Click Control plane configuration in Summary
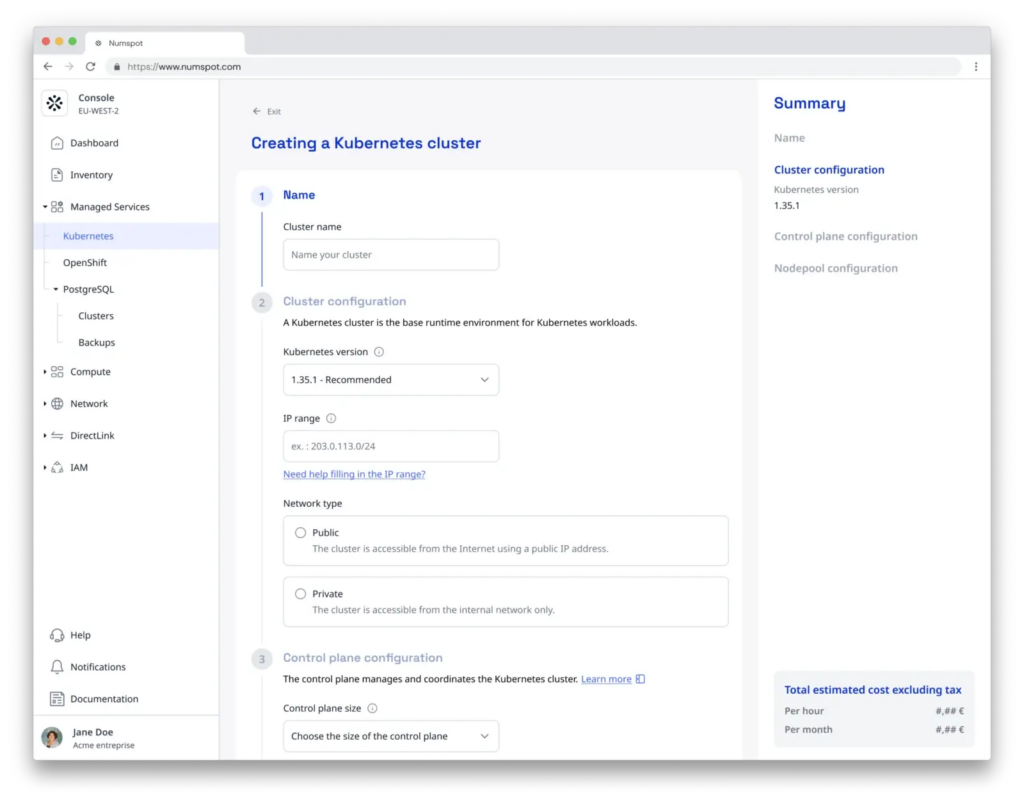1024x800 pixels. pos(846,236)
